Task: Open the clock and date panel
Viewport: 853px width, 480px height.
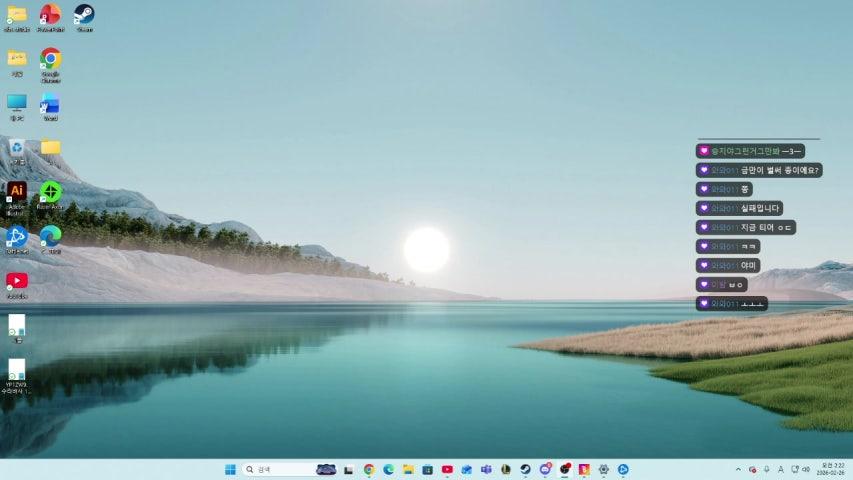Action: tap(830, 469)
